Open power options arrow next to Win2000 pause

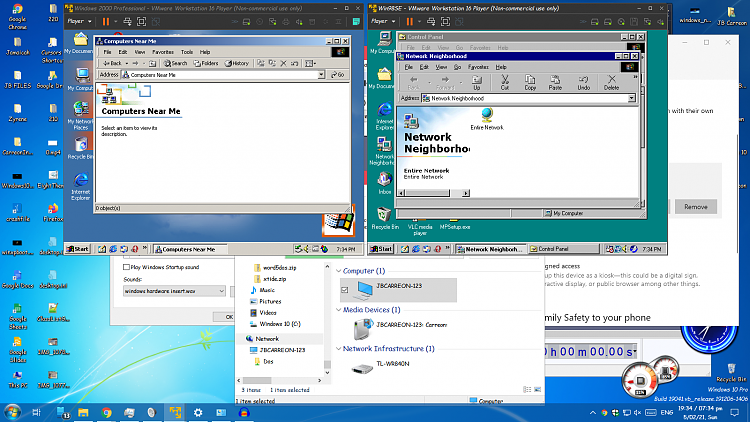point(115,22)
